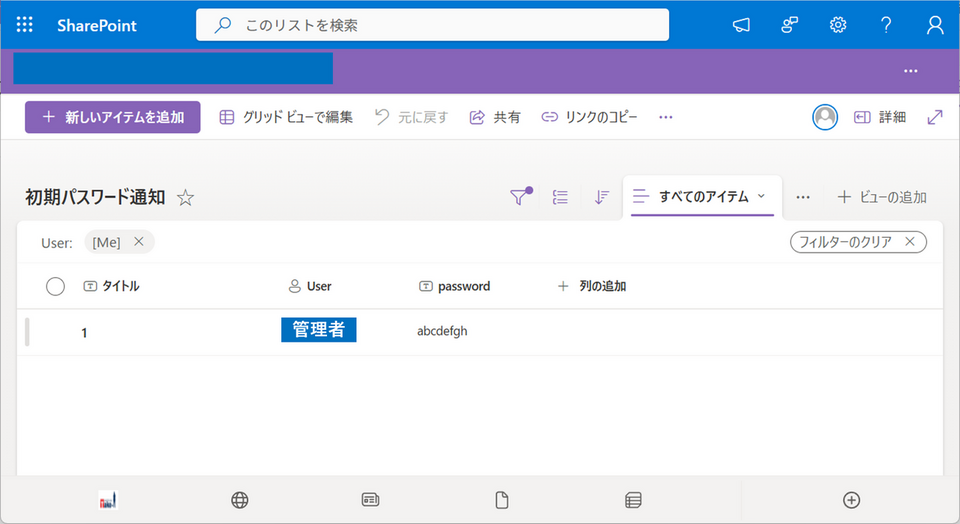
Task: Click the 管理者 user cell
Action: [x=318, y=330]
